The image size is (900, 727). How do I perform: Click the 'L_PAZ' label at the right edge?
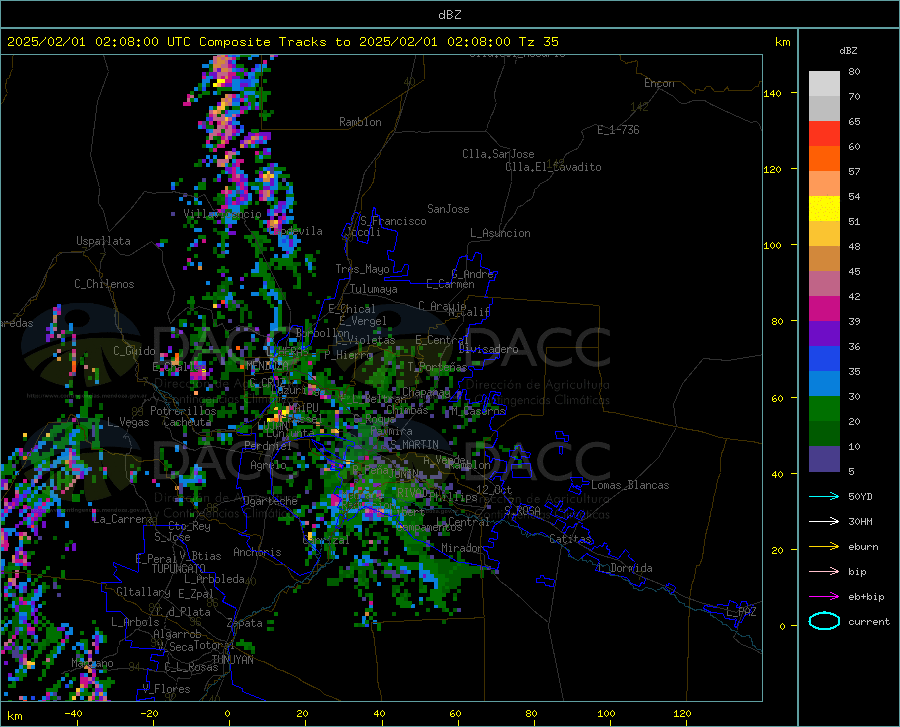[741, 612]
